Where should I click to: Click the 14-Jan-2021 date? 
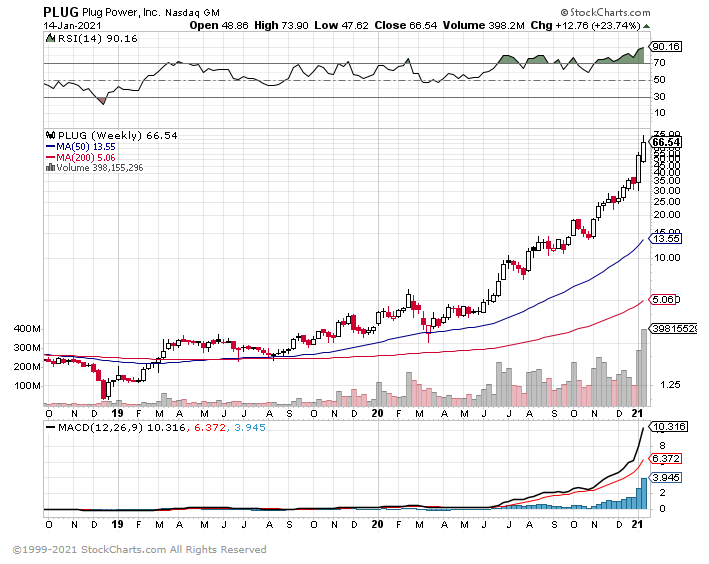tap(72, 26)
